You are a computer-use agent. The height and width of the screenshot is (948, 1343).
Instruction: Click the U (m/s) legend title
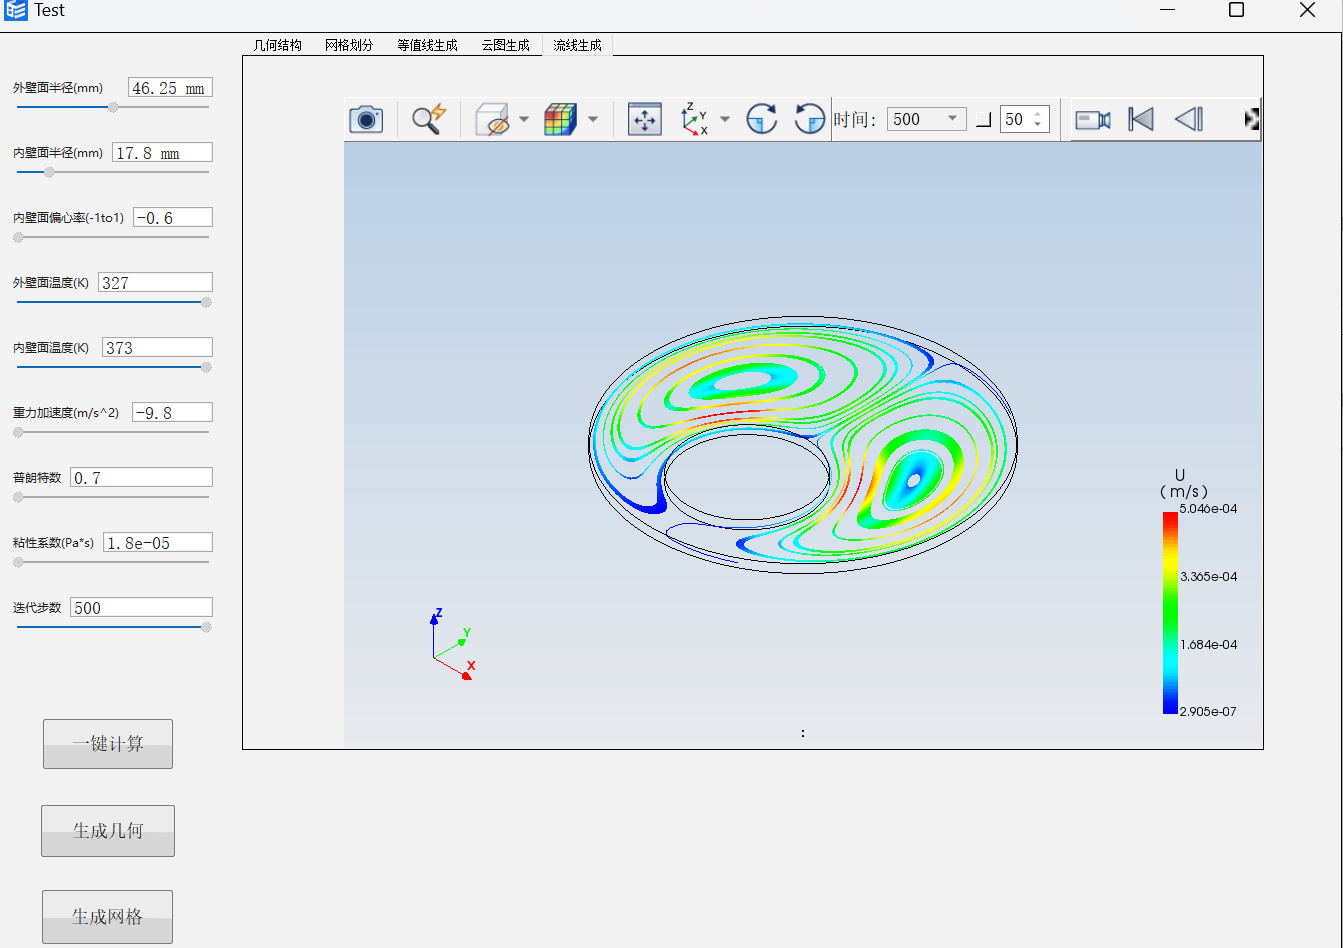point(1183,483)
